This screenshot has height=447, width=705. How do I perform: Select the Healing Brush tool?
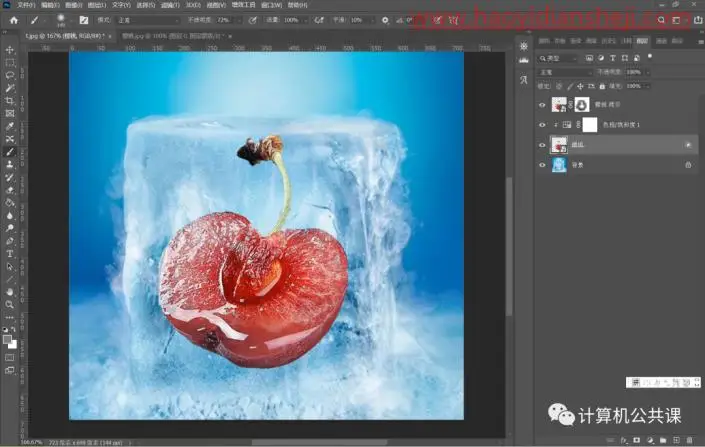[x=9, y=139]
